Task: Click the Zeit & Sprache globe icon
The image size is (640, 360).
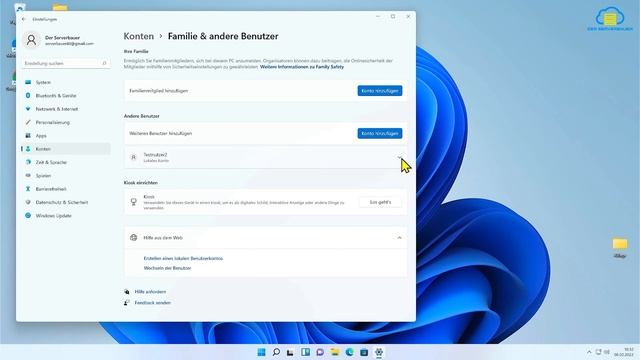Action: coord(28,162)
